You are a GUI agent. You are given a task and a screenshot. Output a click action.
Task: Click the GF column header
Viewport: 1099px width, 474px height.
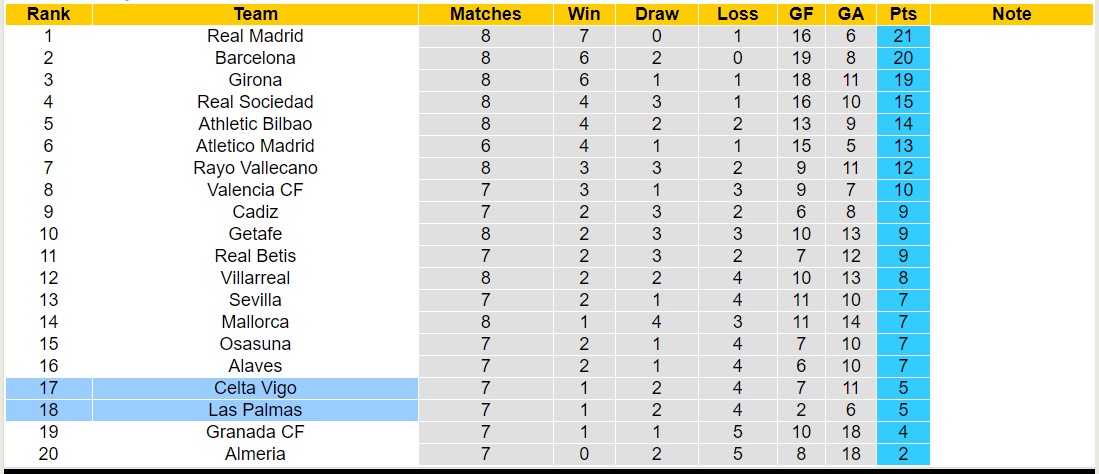[801, 14]
